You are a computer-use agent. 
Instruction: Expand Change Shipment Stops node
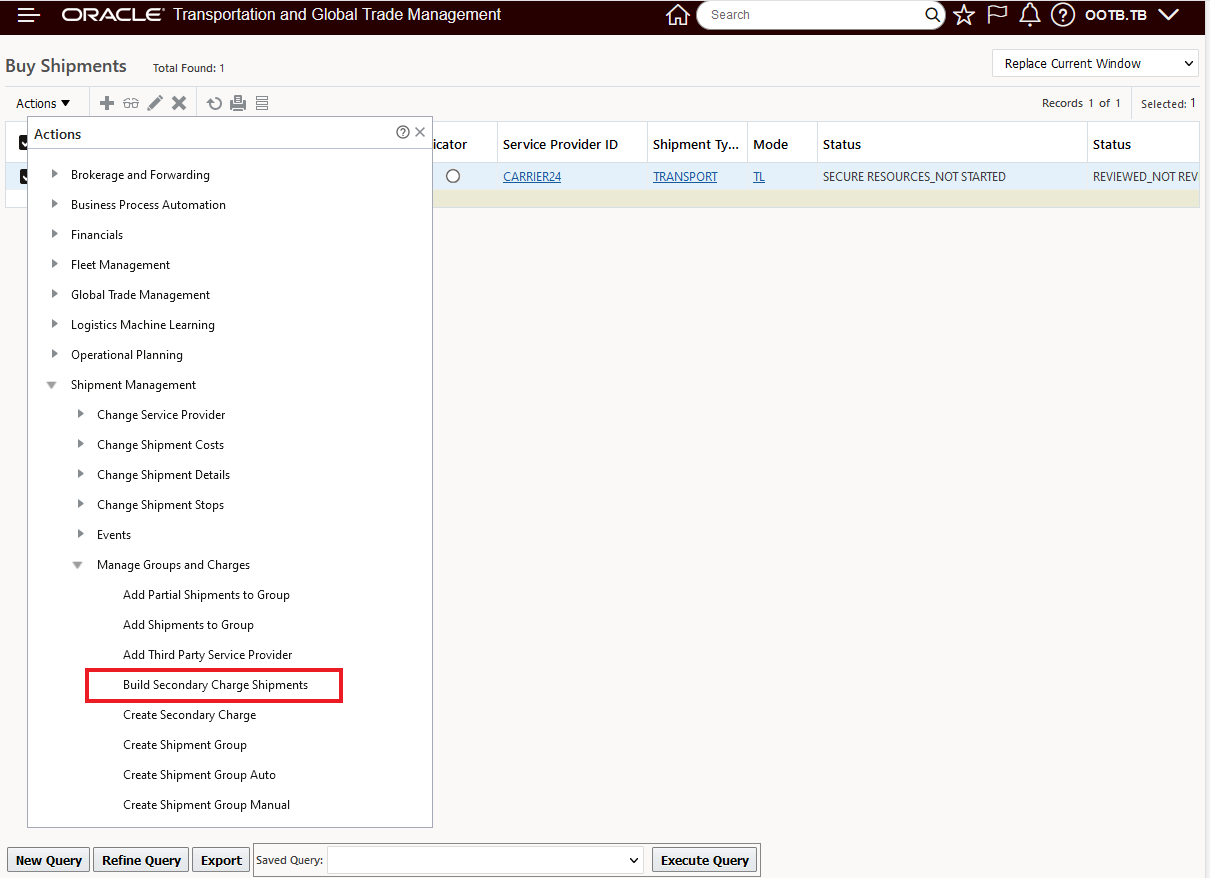pos(81,504)
